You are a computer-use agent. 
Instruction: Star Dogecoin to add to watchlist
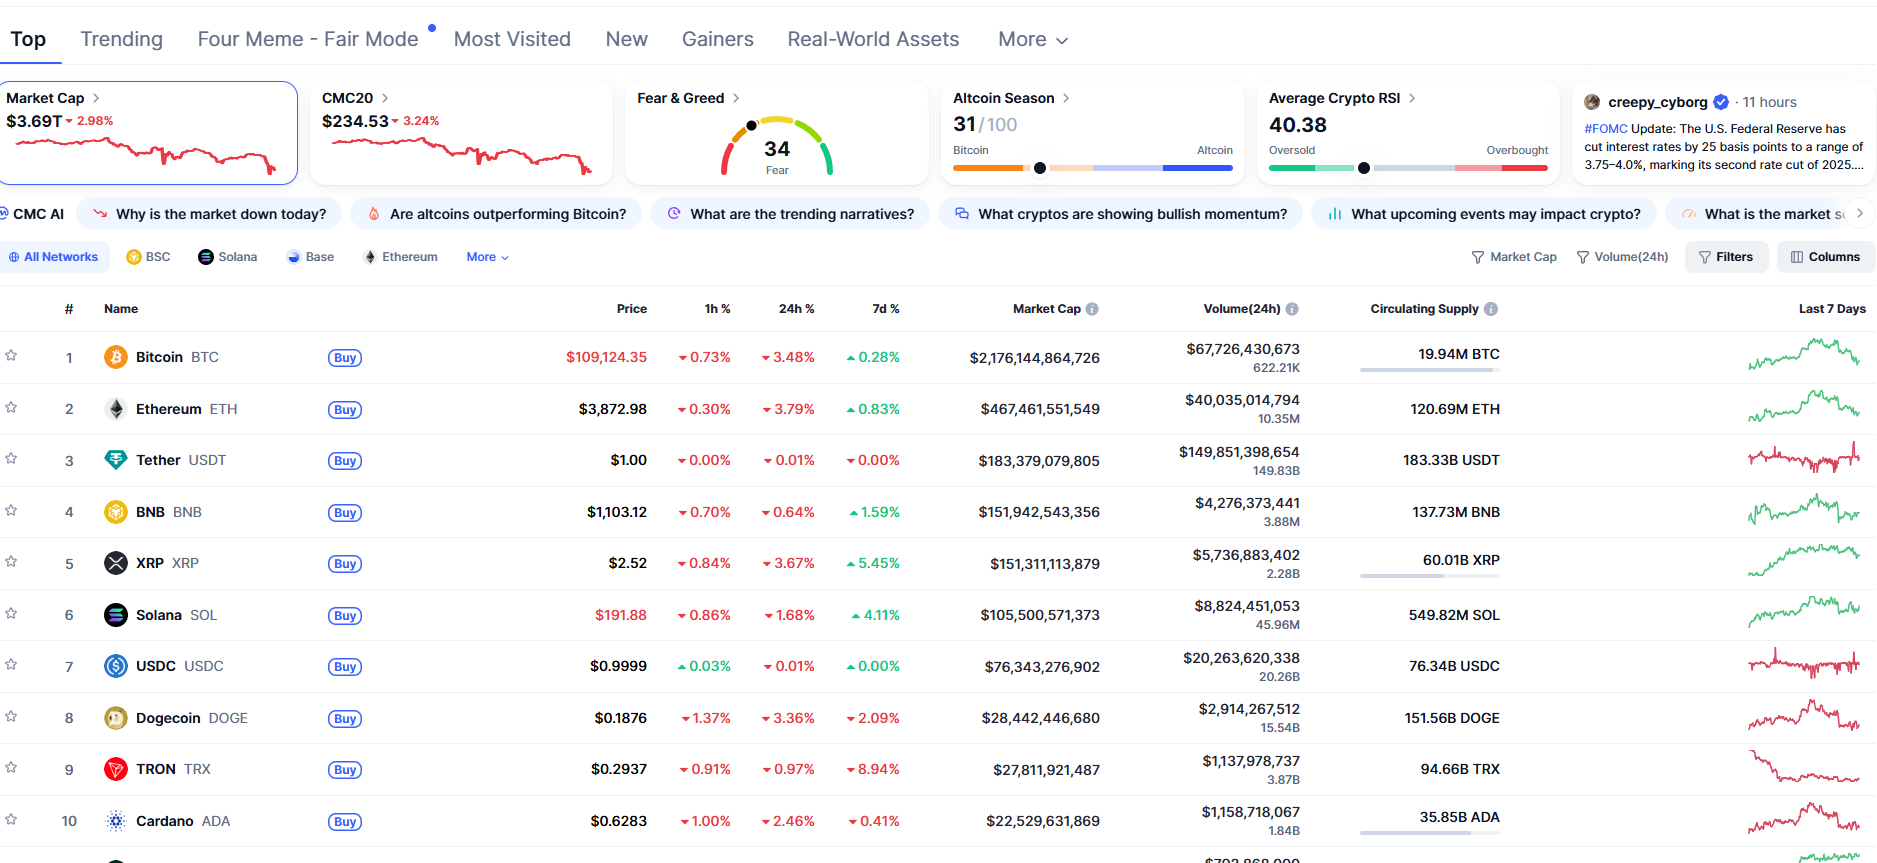coord(11,716)
